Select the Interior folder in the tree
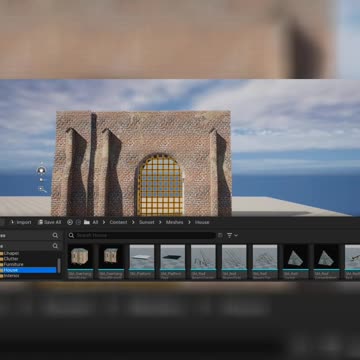The width and height of the screenshot is (360, 360). [x=11, y=276]
